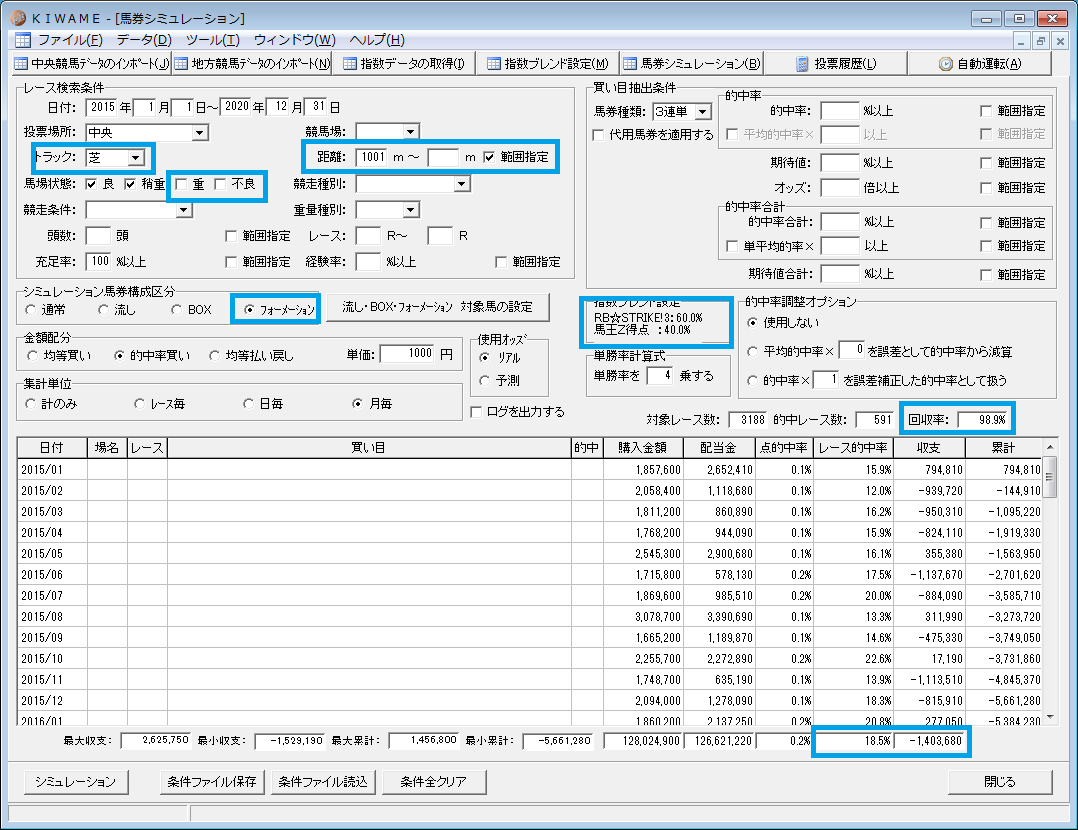Click 流し・BOX・フォーメーション 対象馬の設定 button

click(438, 307)
